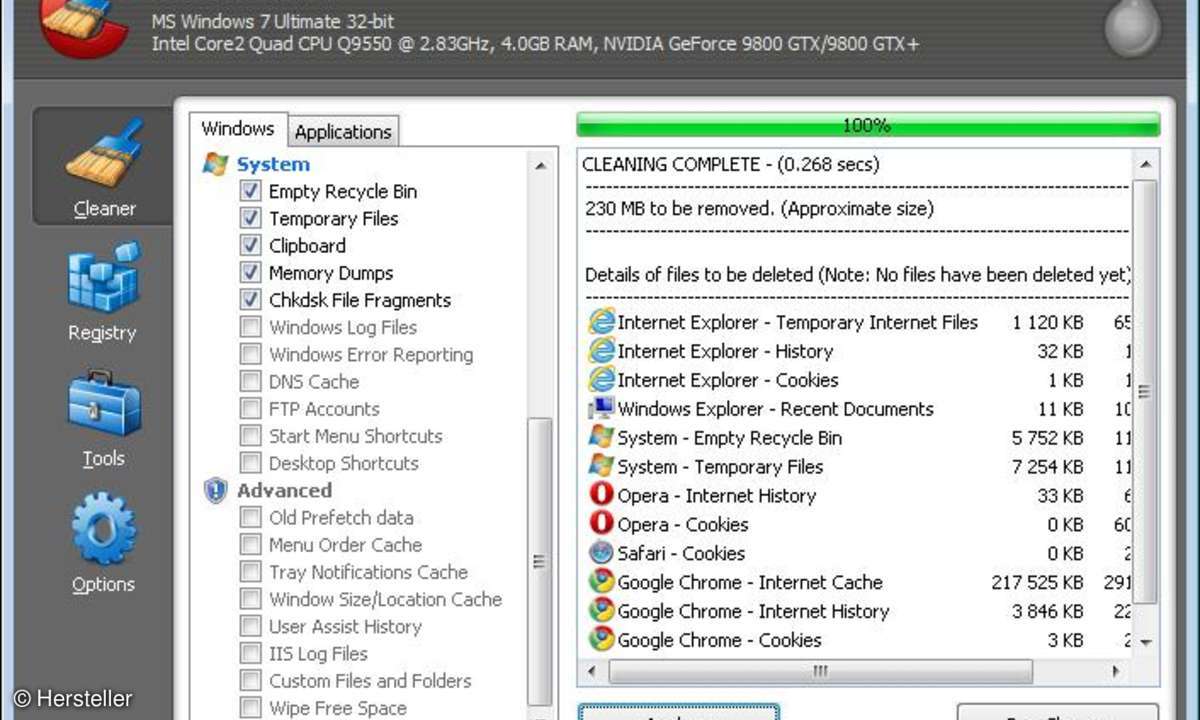Enable the Custom Files and Folders checkbox
Screen dimensions: 1200x720
(250, 681)
